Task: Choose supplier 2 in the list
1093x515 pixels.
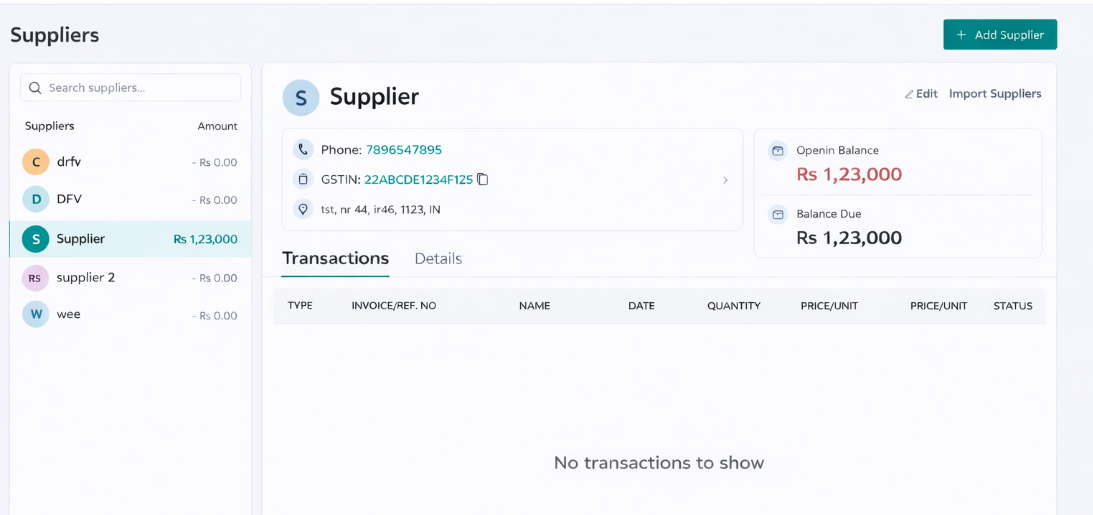Action: (130, 278)
